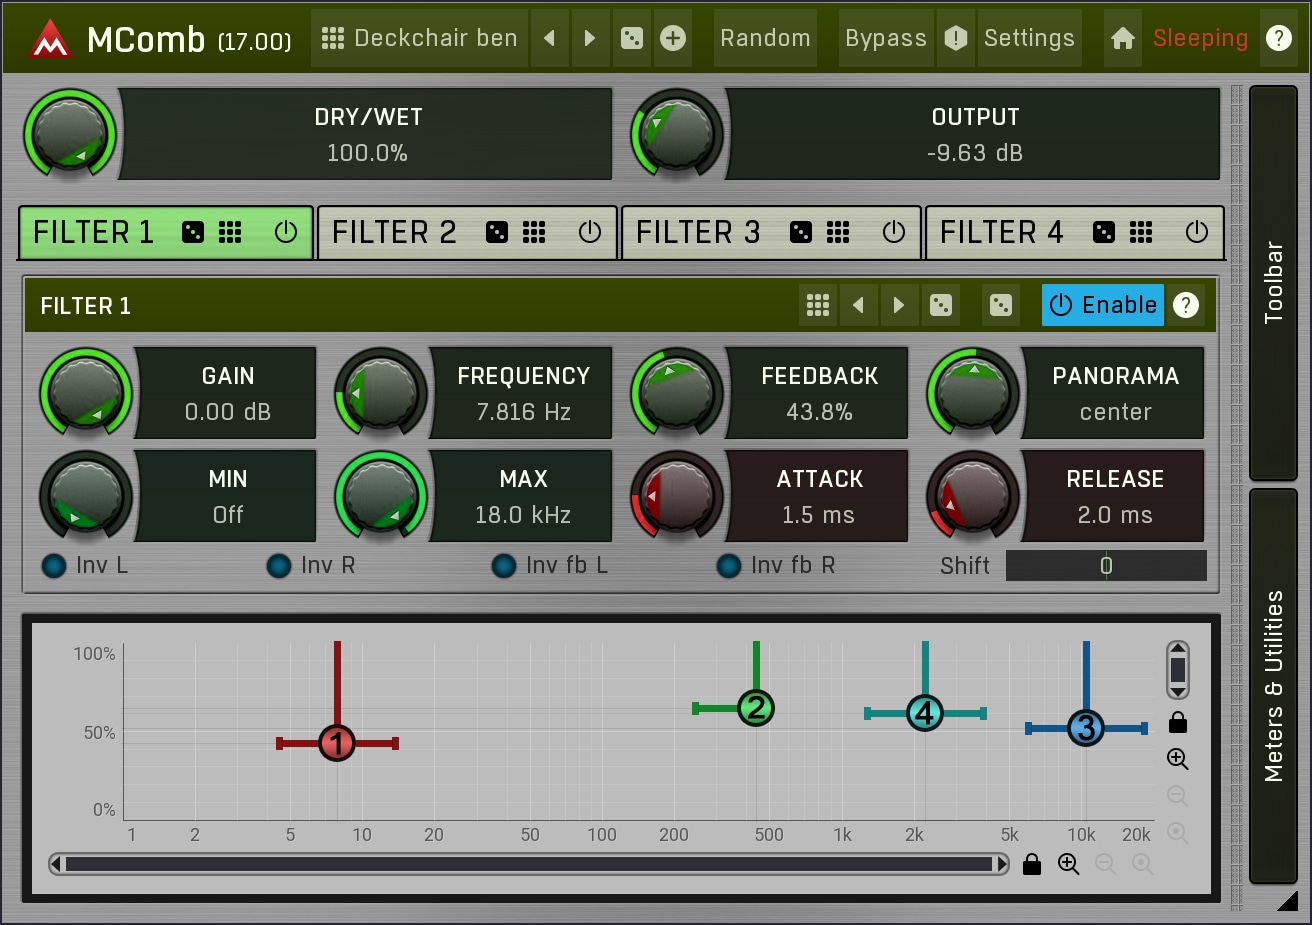Click the Bypass warning shield icon
The width and height of the screenshot is (1312, 925).
(956, 38)
